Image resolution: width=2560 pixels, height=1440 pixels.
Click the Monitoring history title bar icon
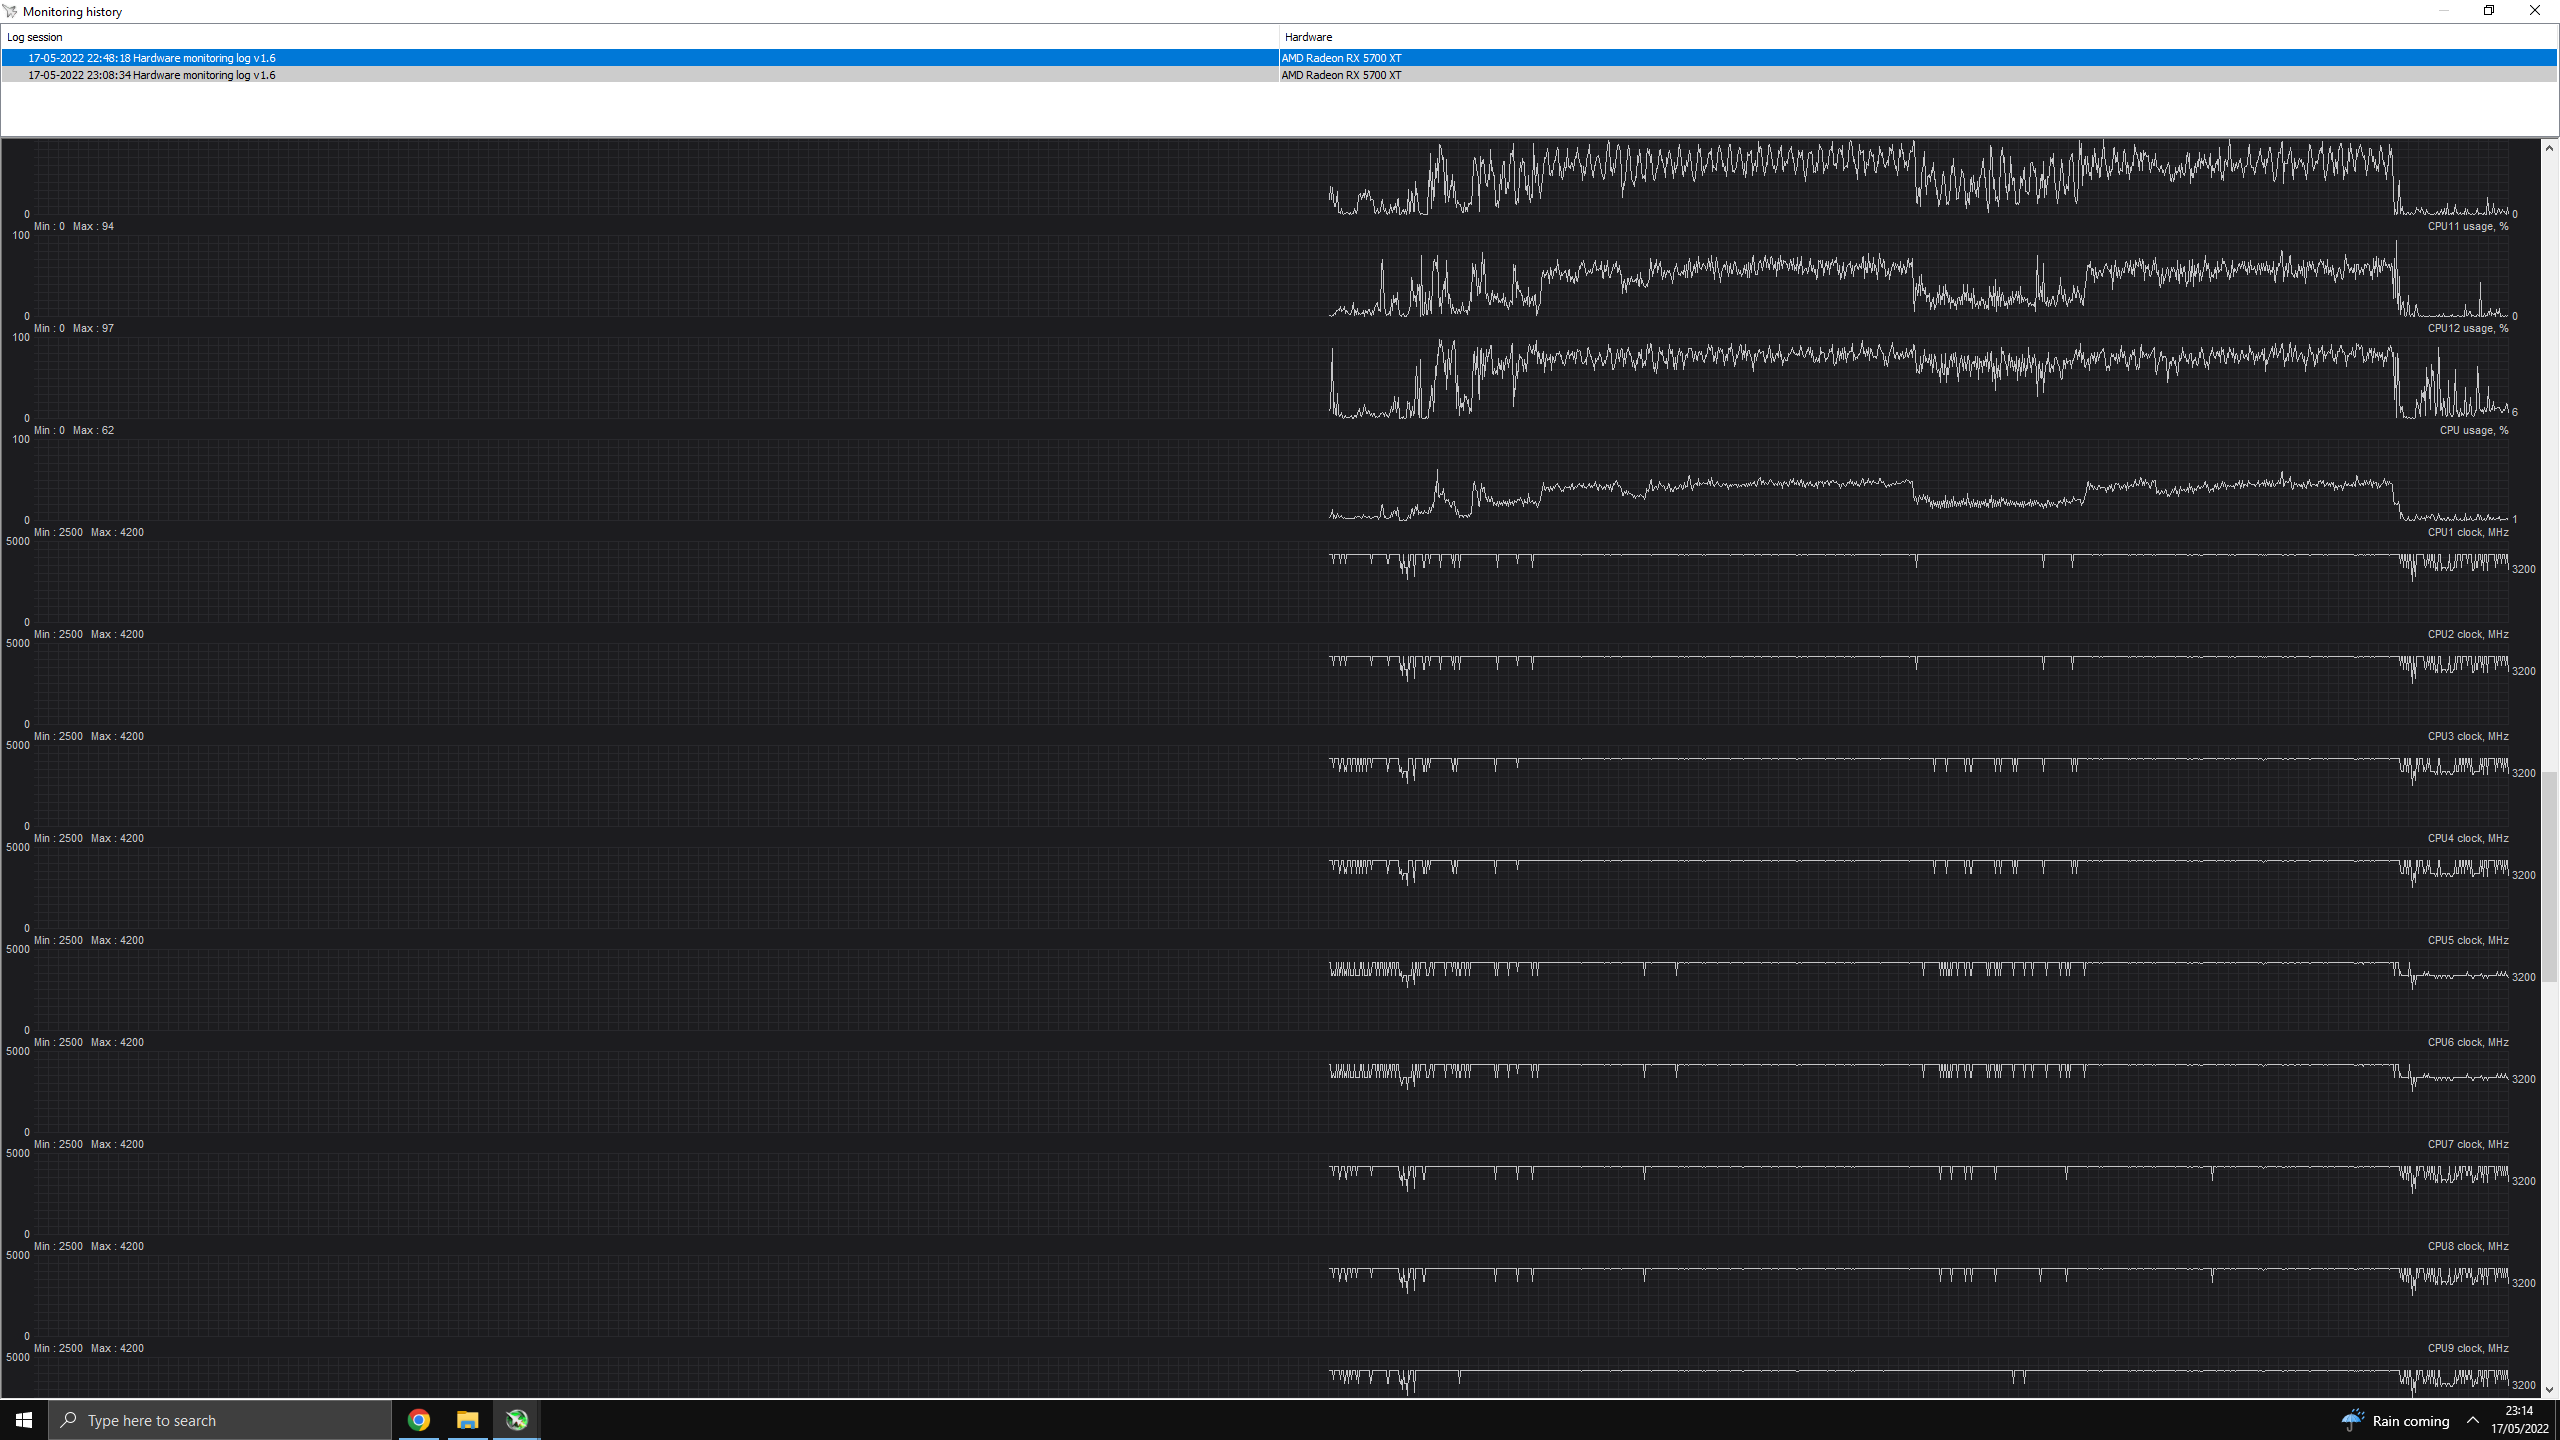tap(11, 11)
